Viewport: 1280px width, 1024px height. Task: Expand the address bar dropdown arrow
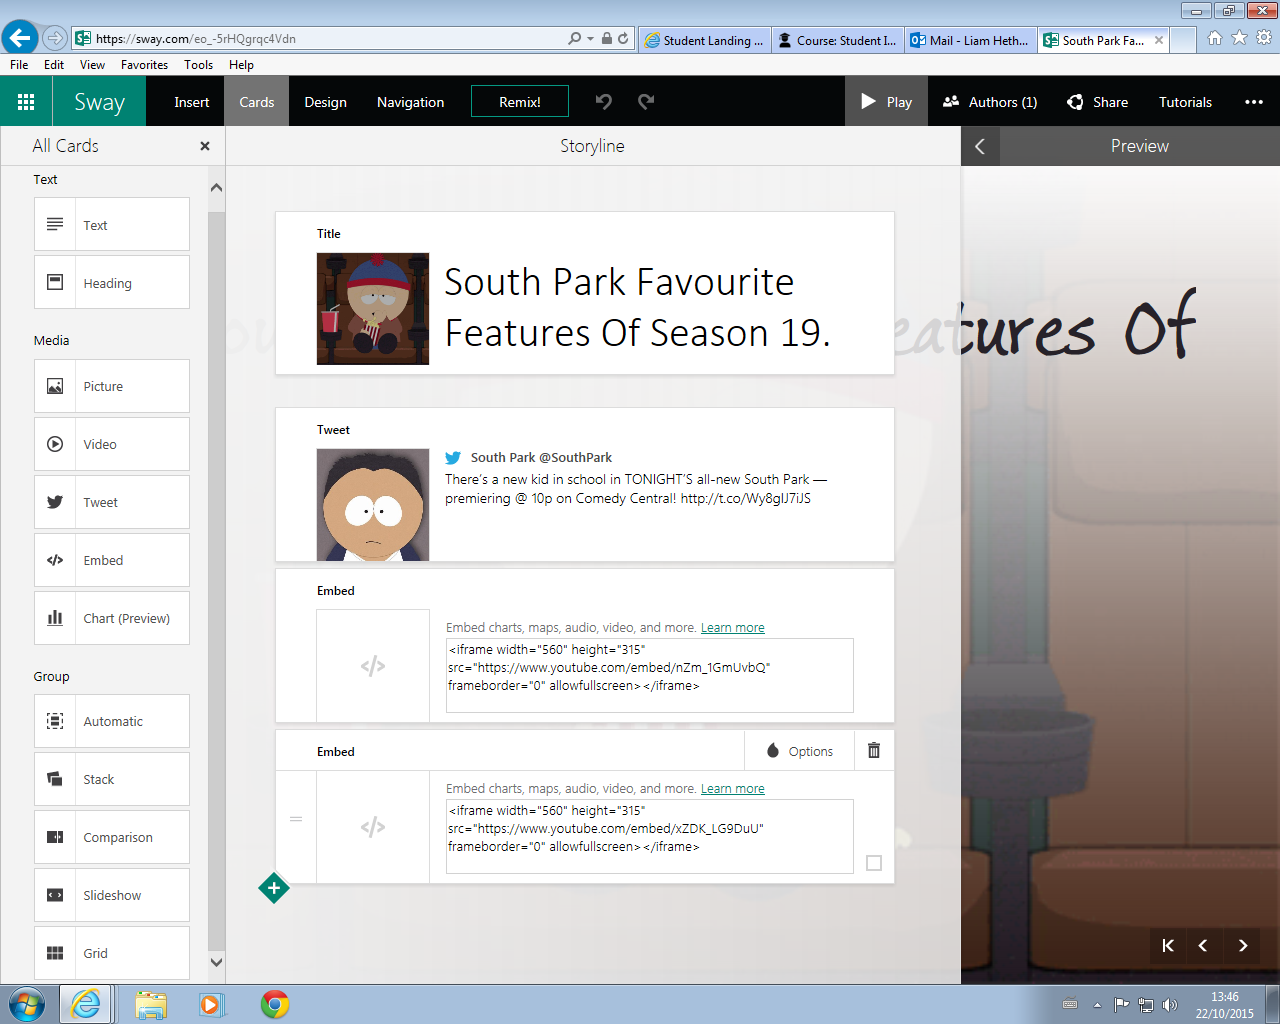point(590,39)
